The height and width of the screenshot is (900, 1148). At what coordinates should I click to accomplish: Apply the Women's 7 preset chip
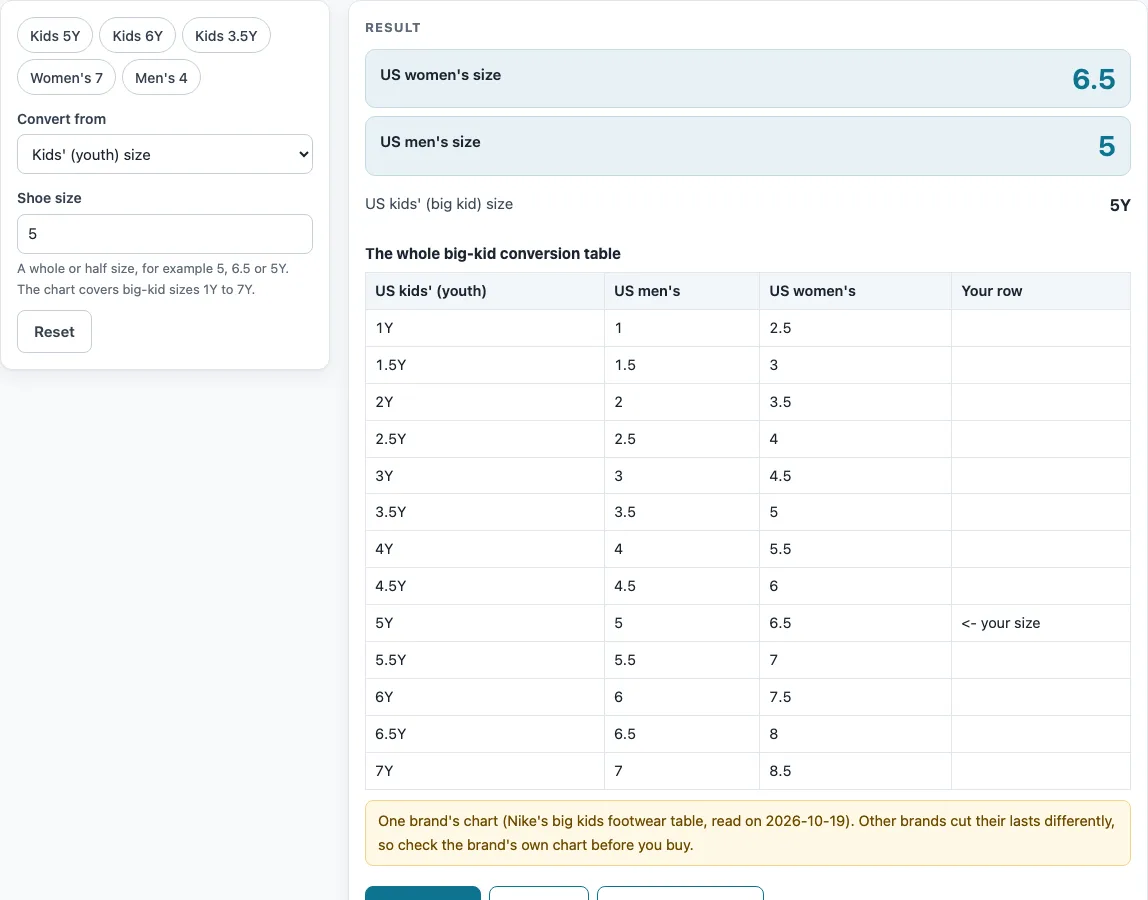pyautogui.click(x=67, y=78)
